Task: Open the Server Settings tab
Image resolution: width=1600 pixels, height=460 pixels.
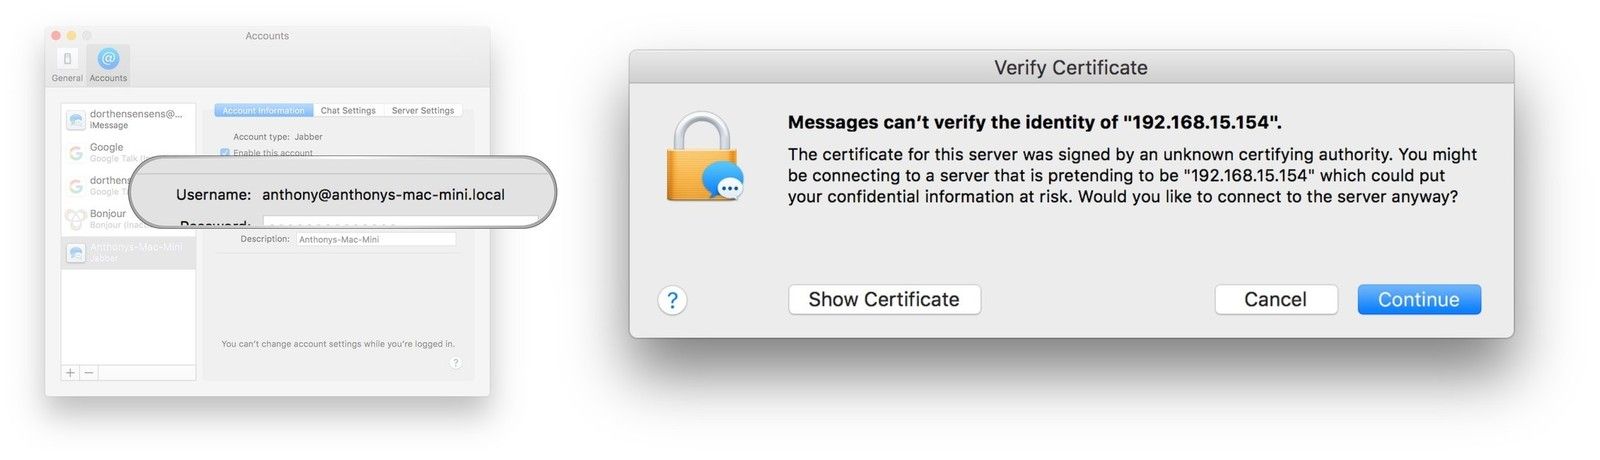Action: click(x=422, y=111)
